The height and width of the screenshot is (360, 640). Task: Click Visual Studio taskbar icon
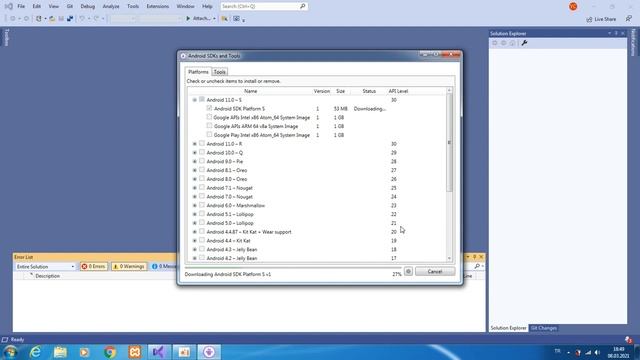coord(159,352)
